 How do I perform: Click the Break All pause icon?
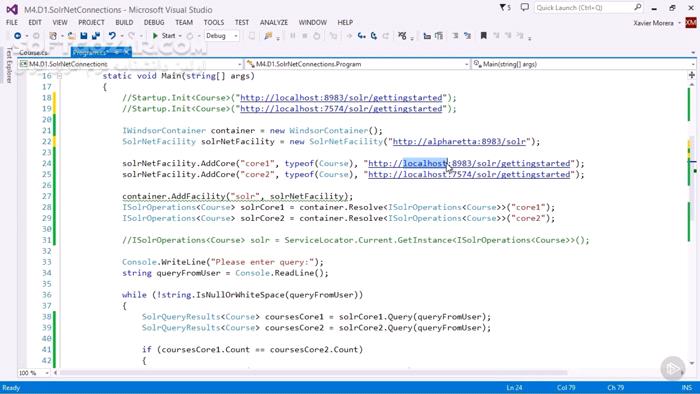click(292, 36)
